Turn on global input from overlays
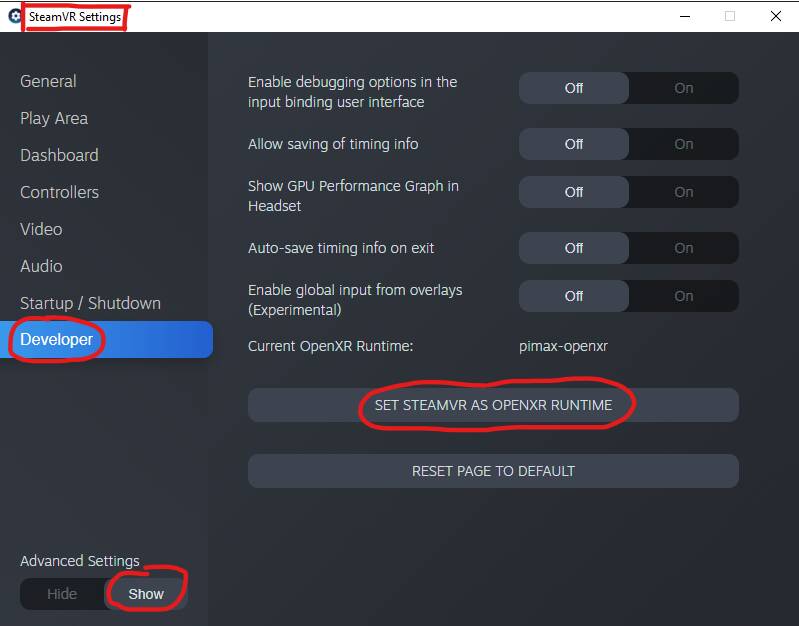 click(683, 296)
